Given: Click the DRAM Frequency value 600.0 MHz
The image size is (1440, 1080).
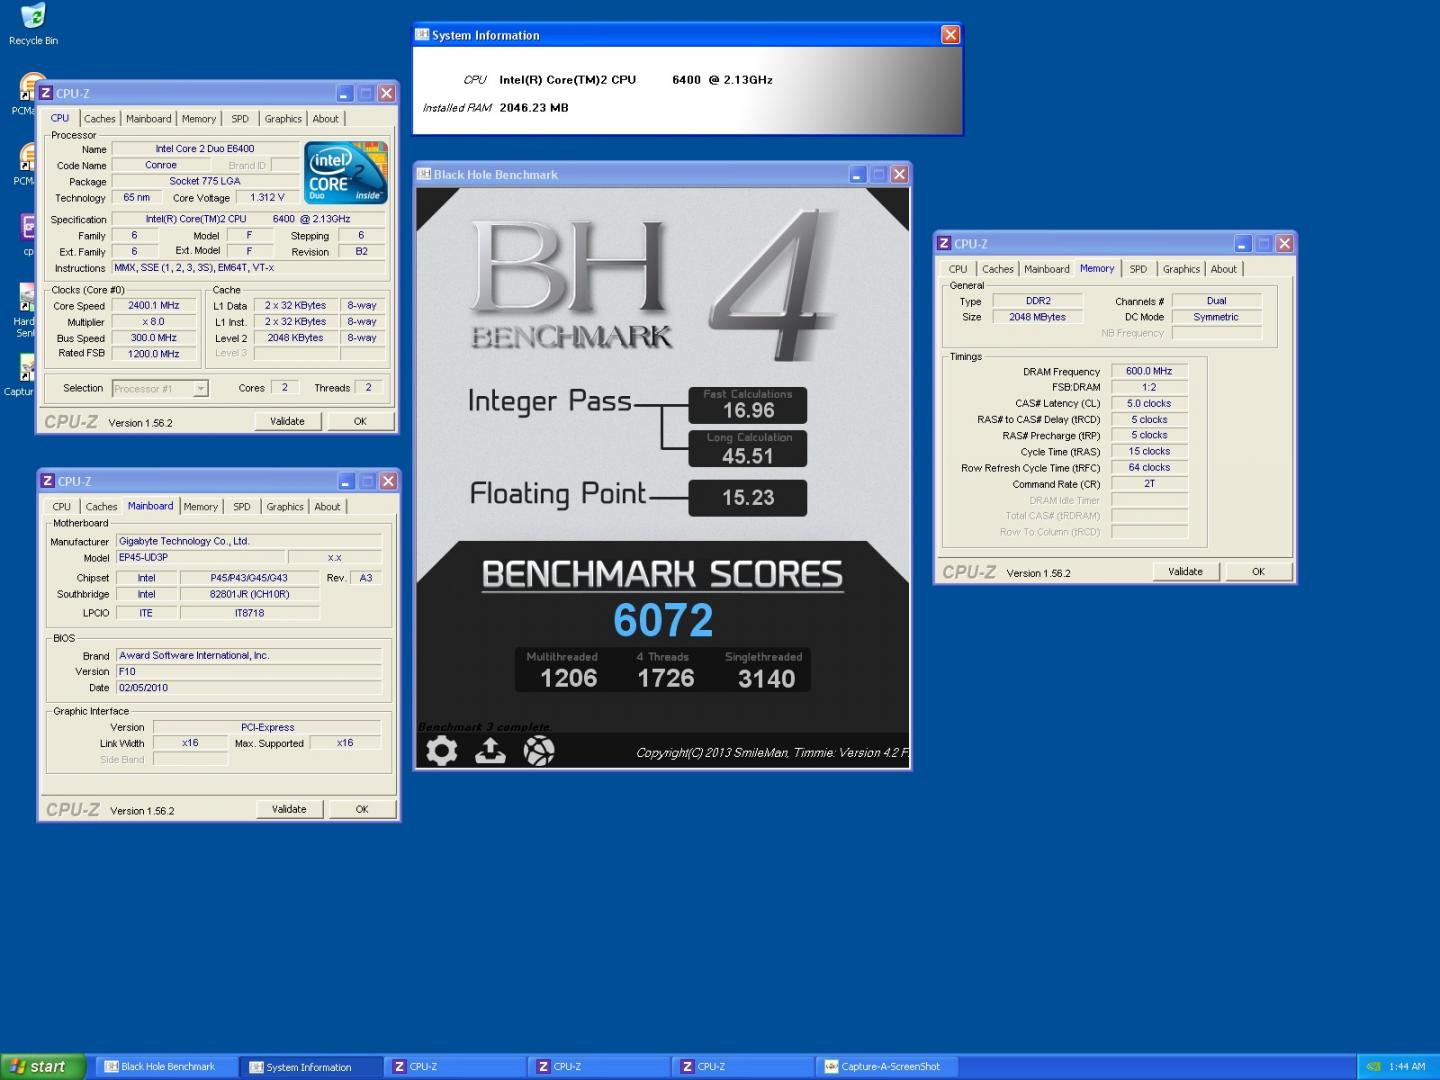Looking at the screenshot, I should 1149,371.
